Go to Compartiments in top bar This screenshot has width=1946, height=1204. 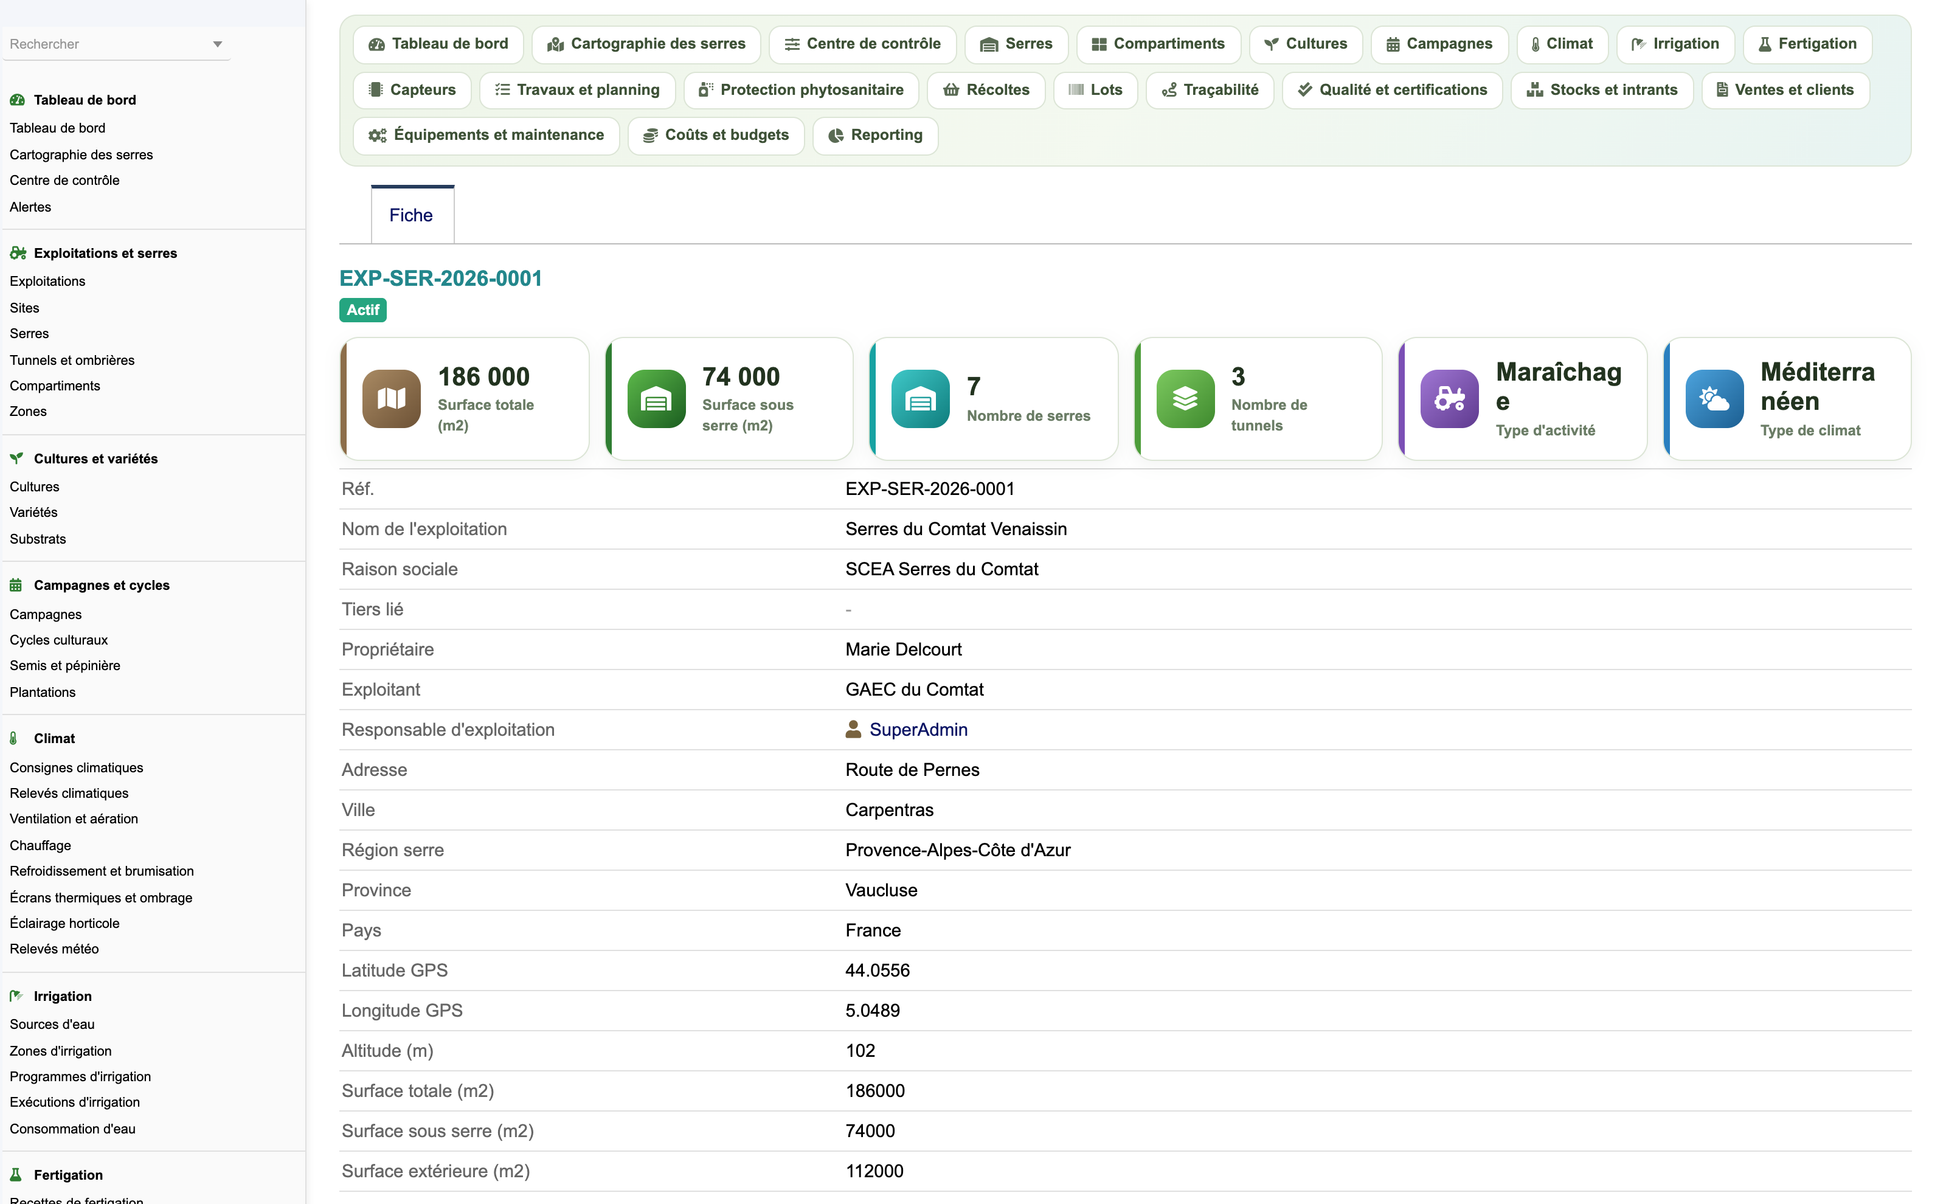1158,44
